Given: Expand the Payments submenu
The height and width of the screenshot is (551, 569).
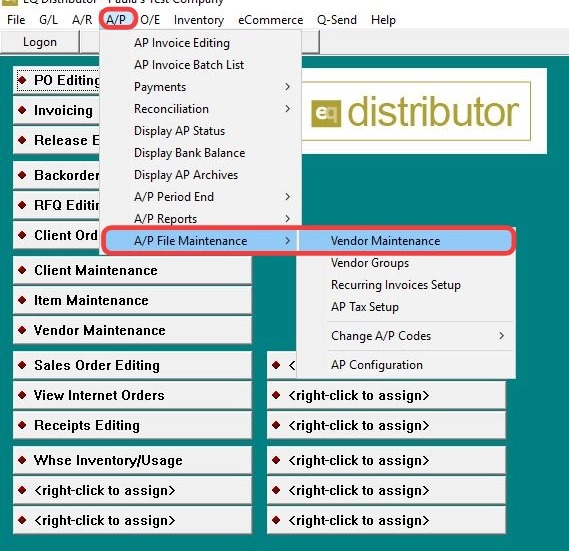Looking at the screenshot, I should (200, 87).
